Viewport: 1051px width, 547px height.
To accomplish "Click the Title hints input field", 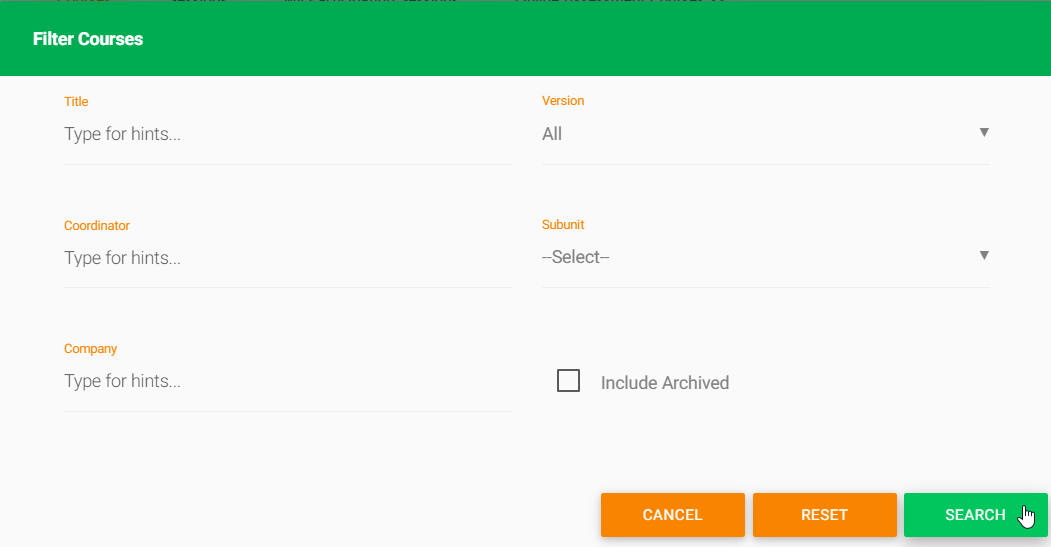I will point(287,134).
